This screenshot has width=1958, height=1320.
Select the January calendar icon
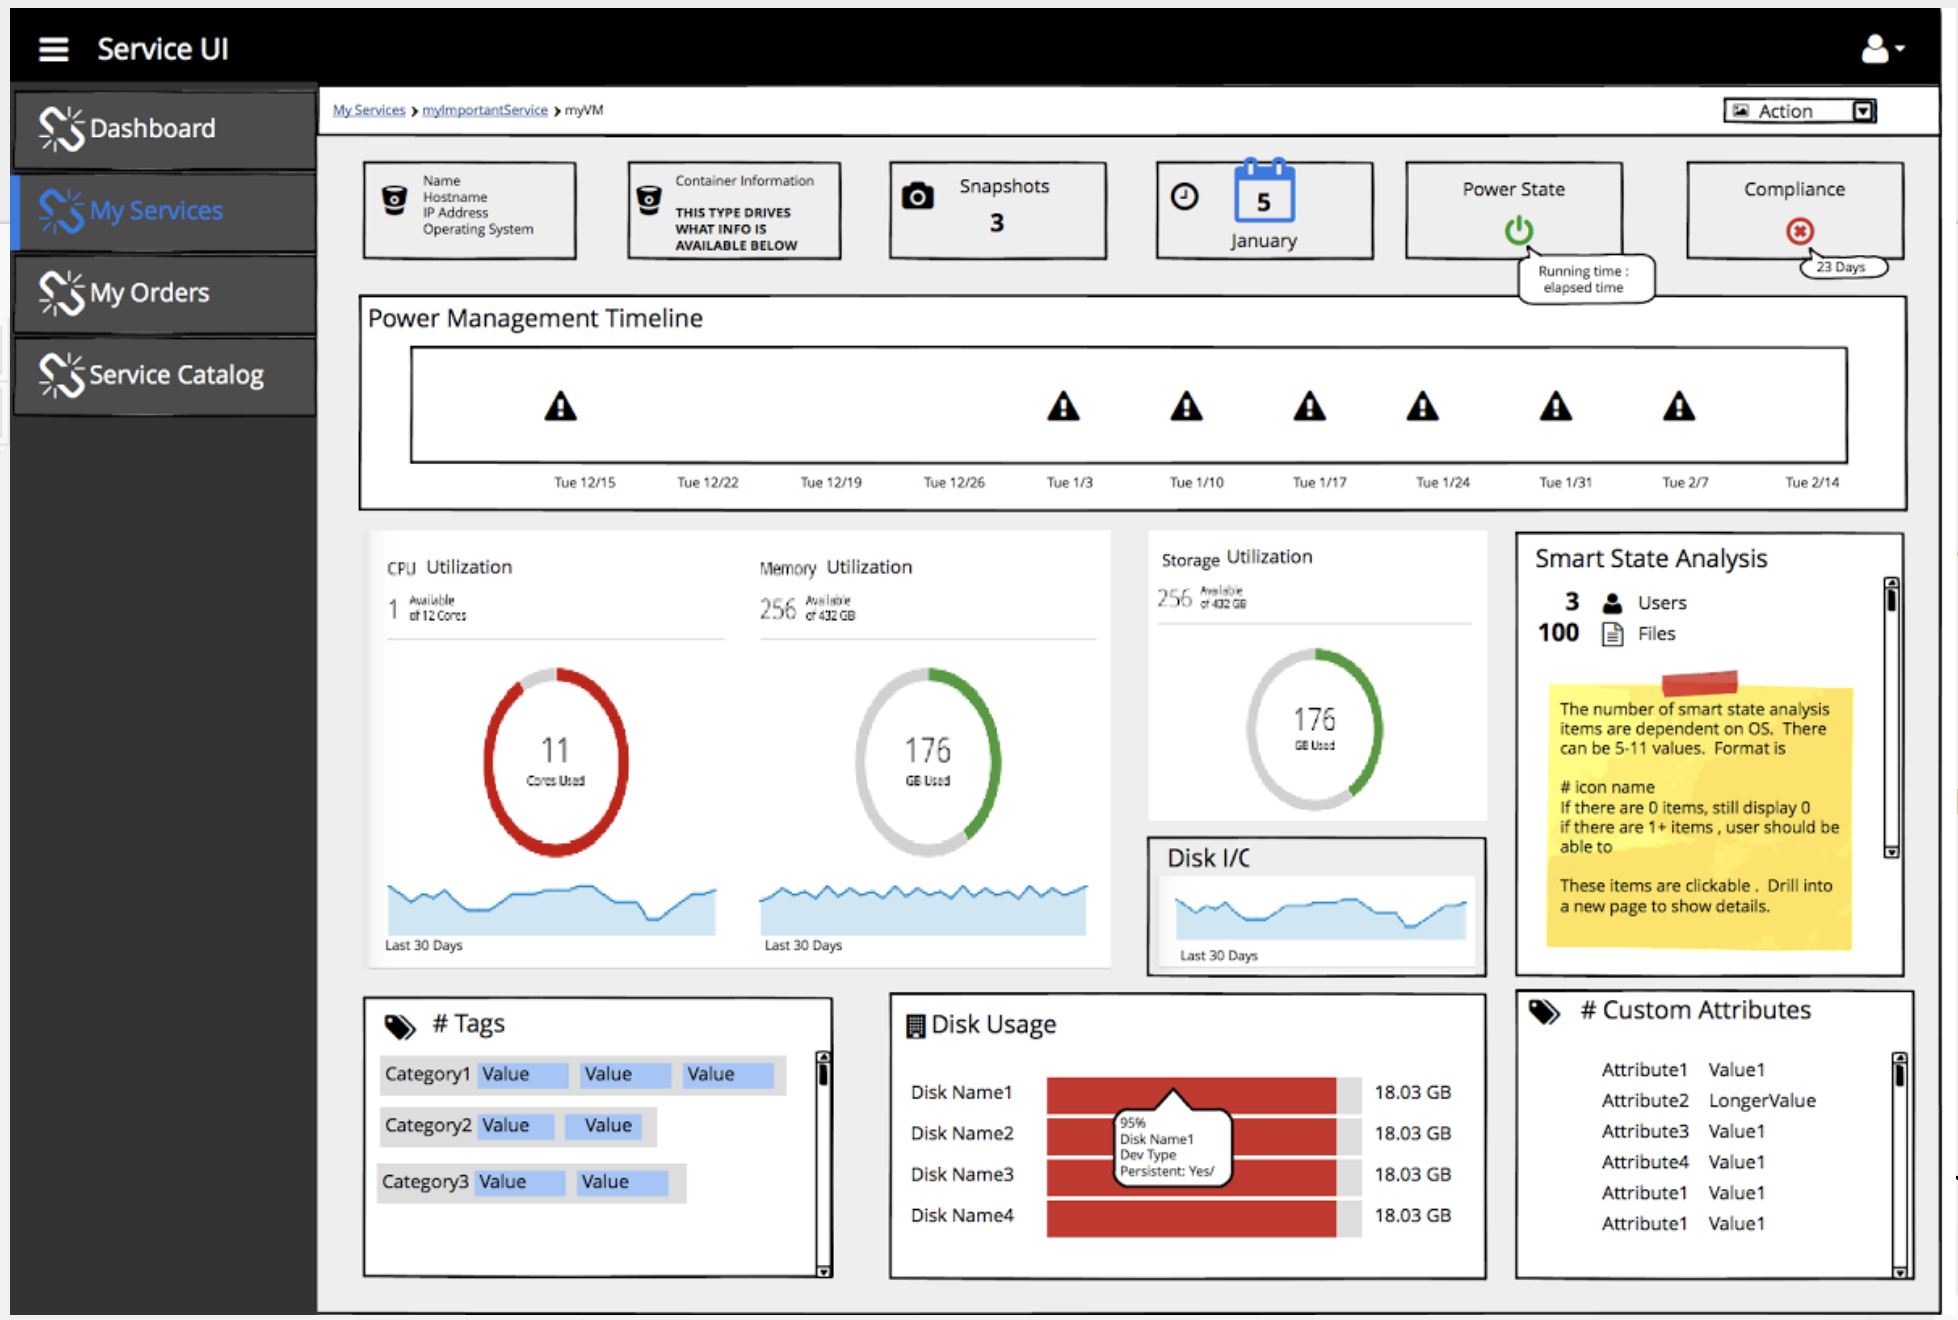pos(1264,200)
